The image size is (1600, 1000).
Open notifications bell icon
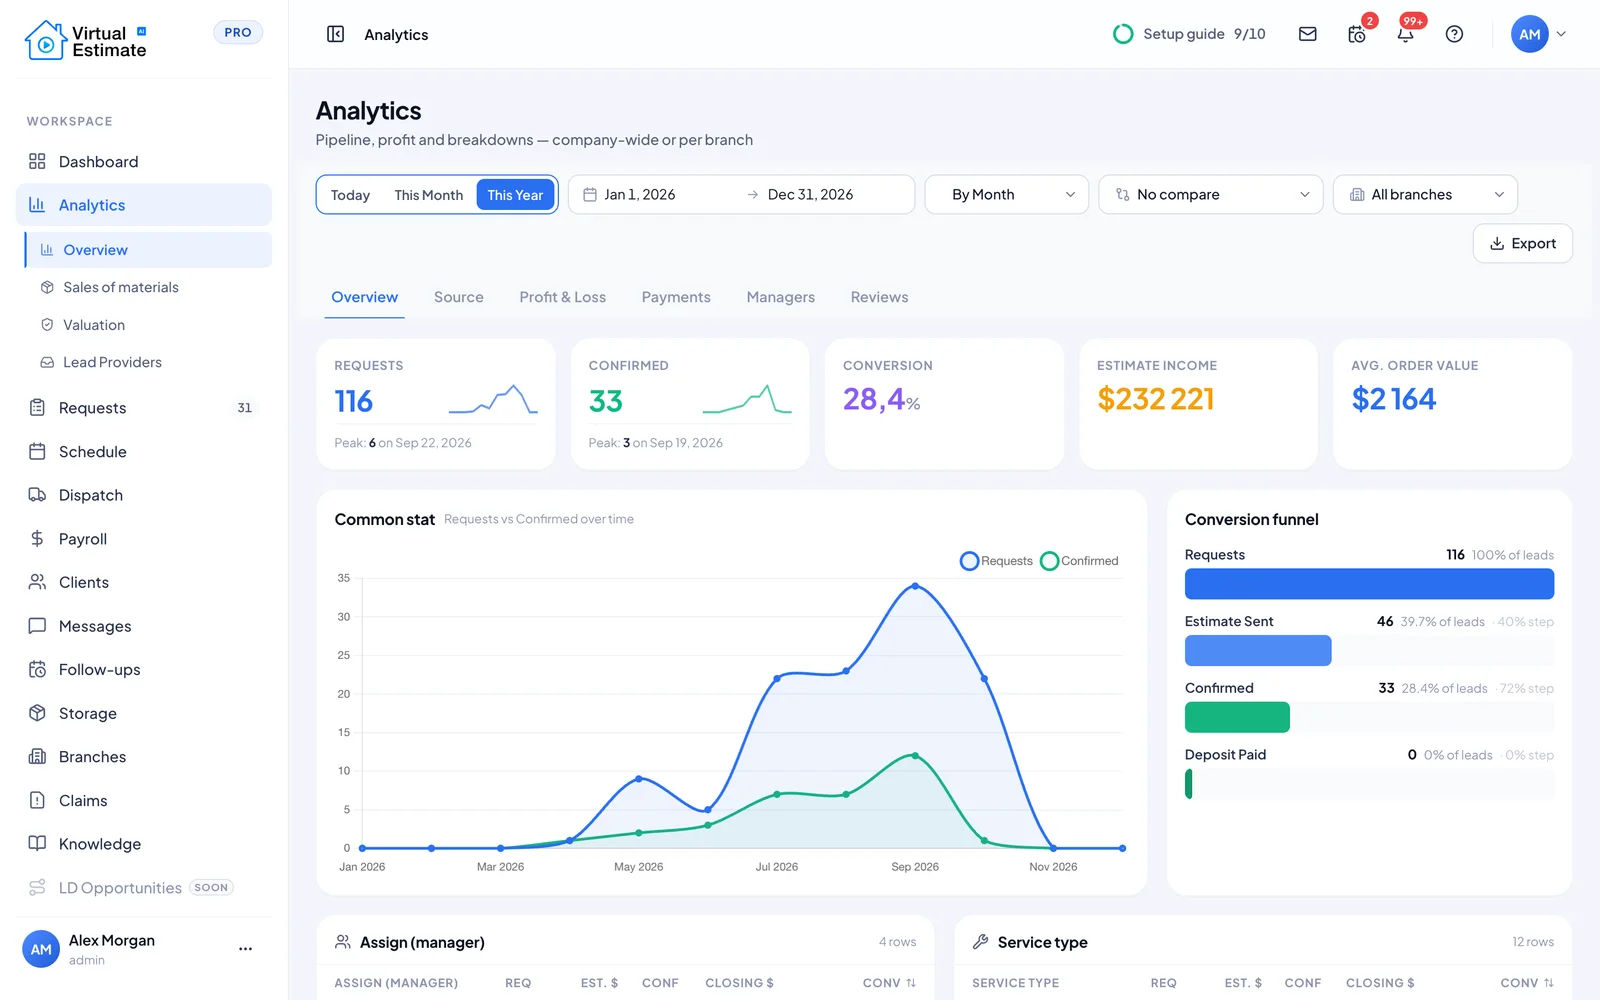tap(1405, 34)
